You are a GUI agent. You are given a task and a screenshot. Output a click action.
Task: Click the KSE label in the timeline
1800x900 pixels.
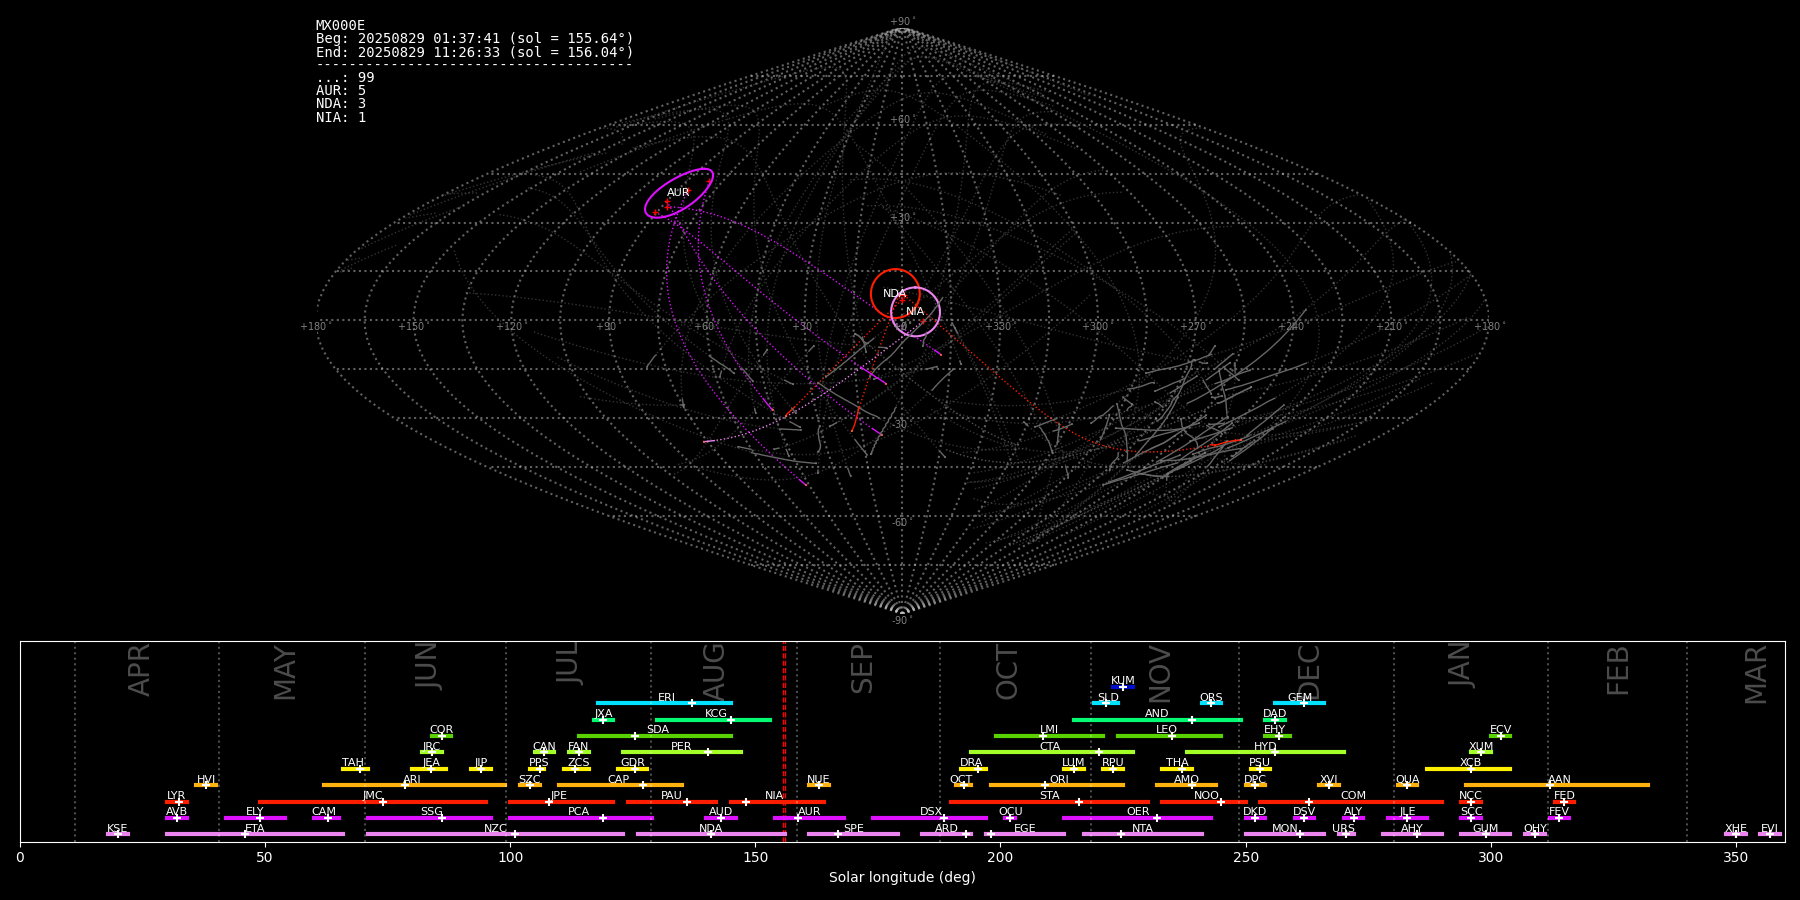[x=117, y=829]
